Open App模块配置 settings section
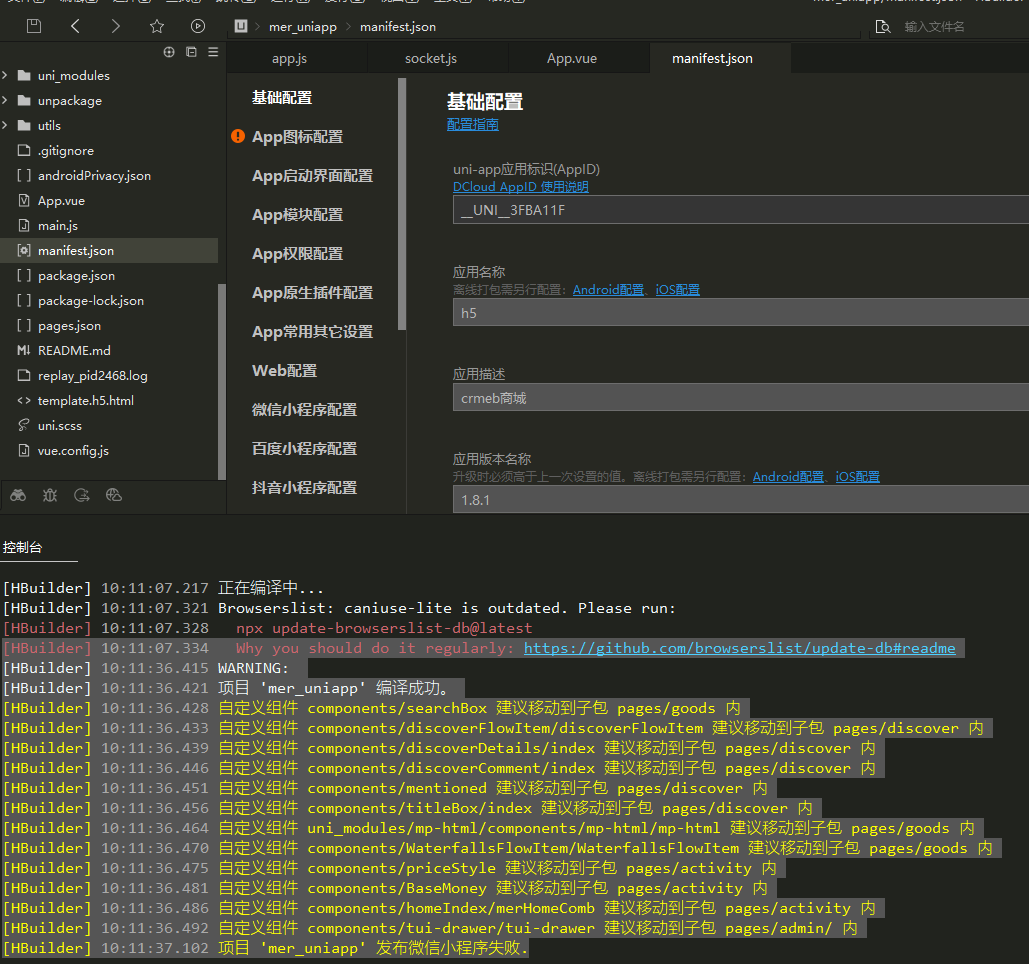Screen dimensions: 1029x964 pos(297,215)
